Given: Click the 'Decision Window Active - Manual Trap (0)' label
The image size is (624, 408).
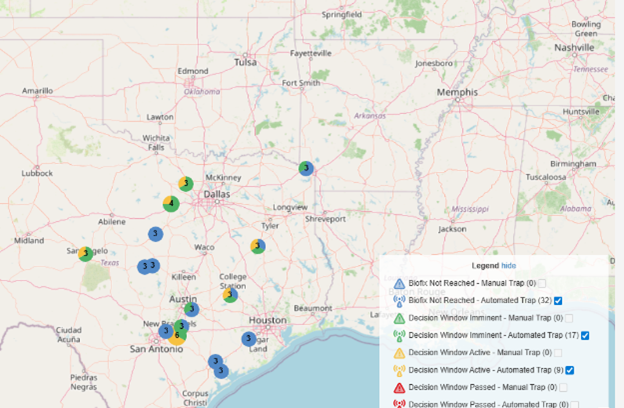Looking at the screenshot, I should (x=480, y=353).
